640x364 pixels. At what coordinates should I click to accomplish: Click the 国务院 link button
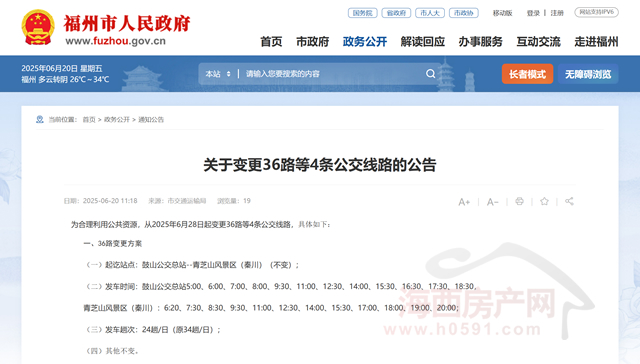tap(362, 13)
